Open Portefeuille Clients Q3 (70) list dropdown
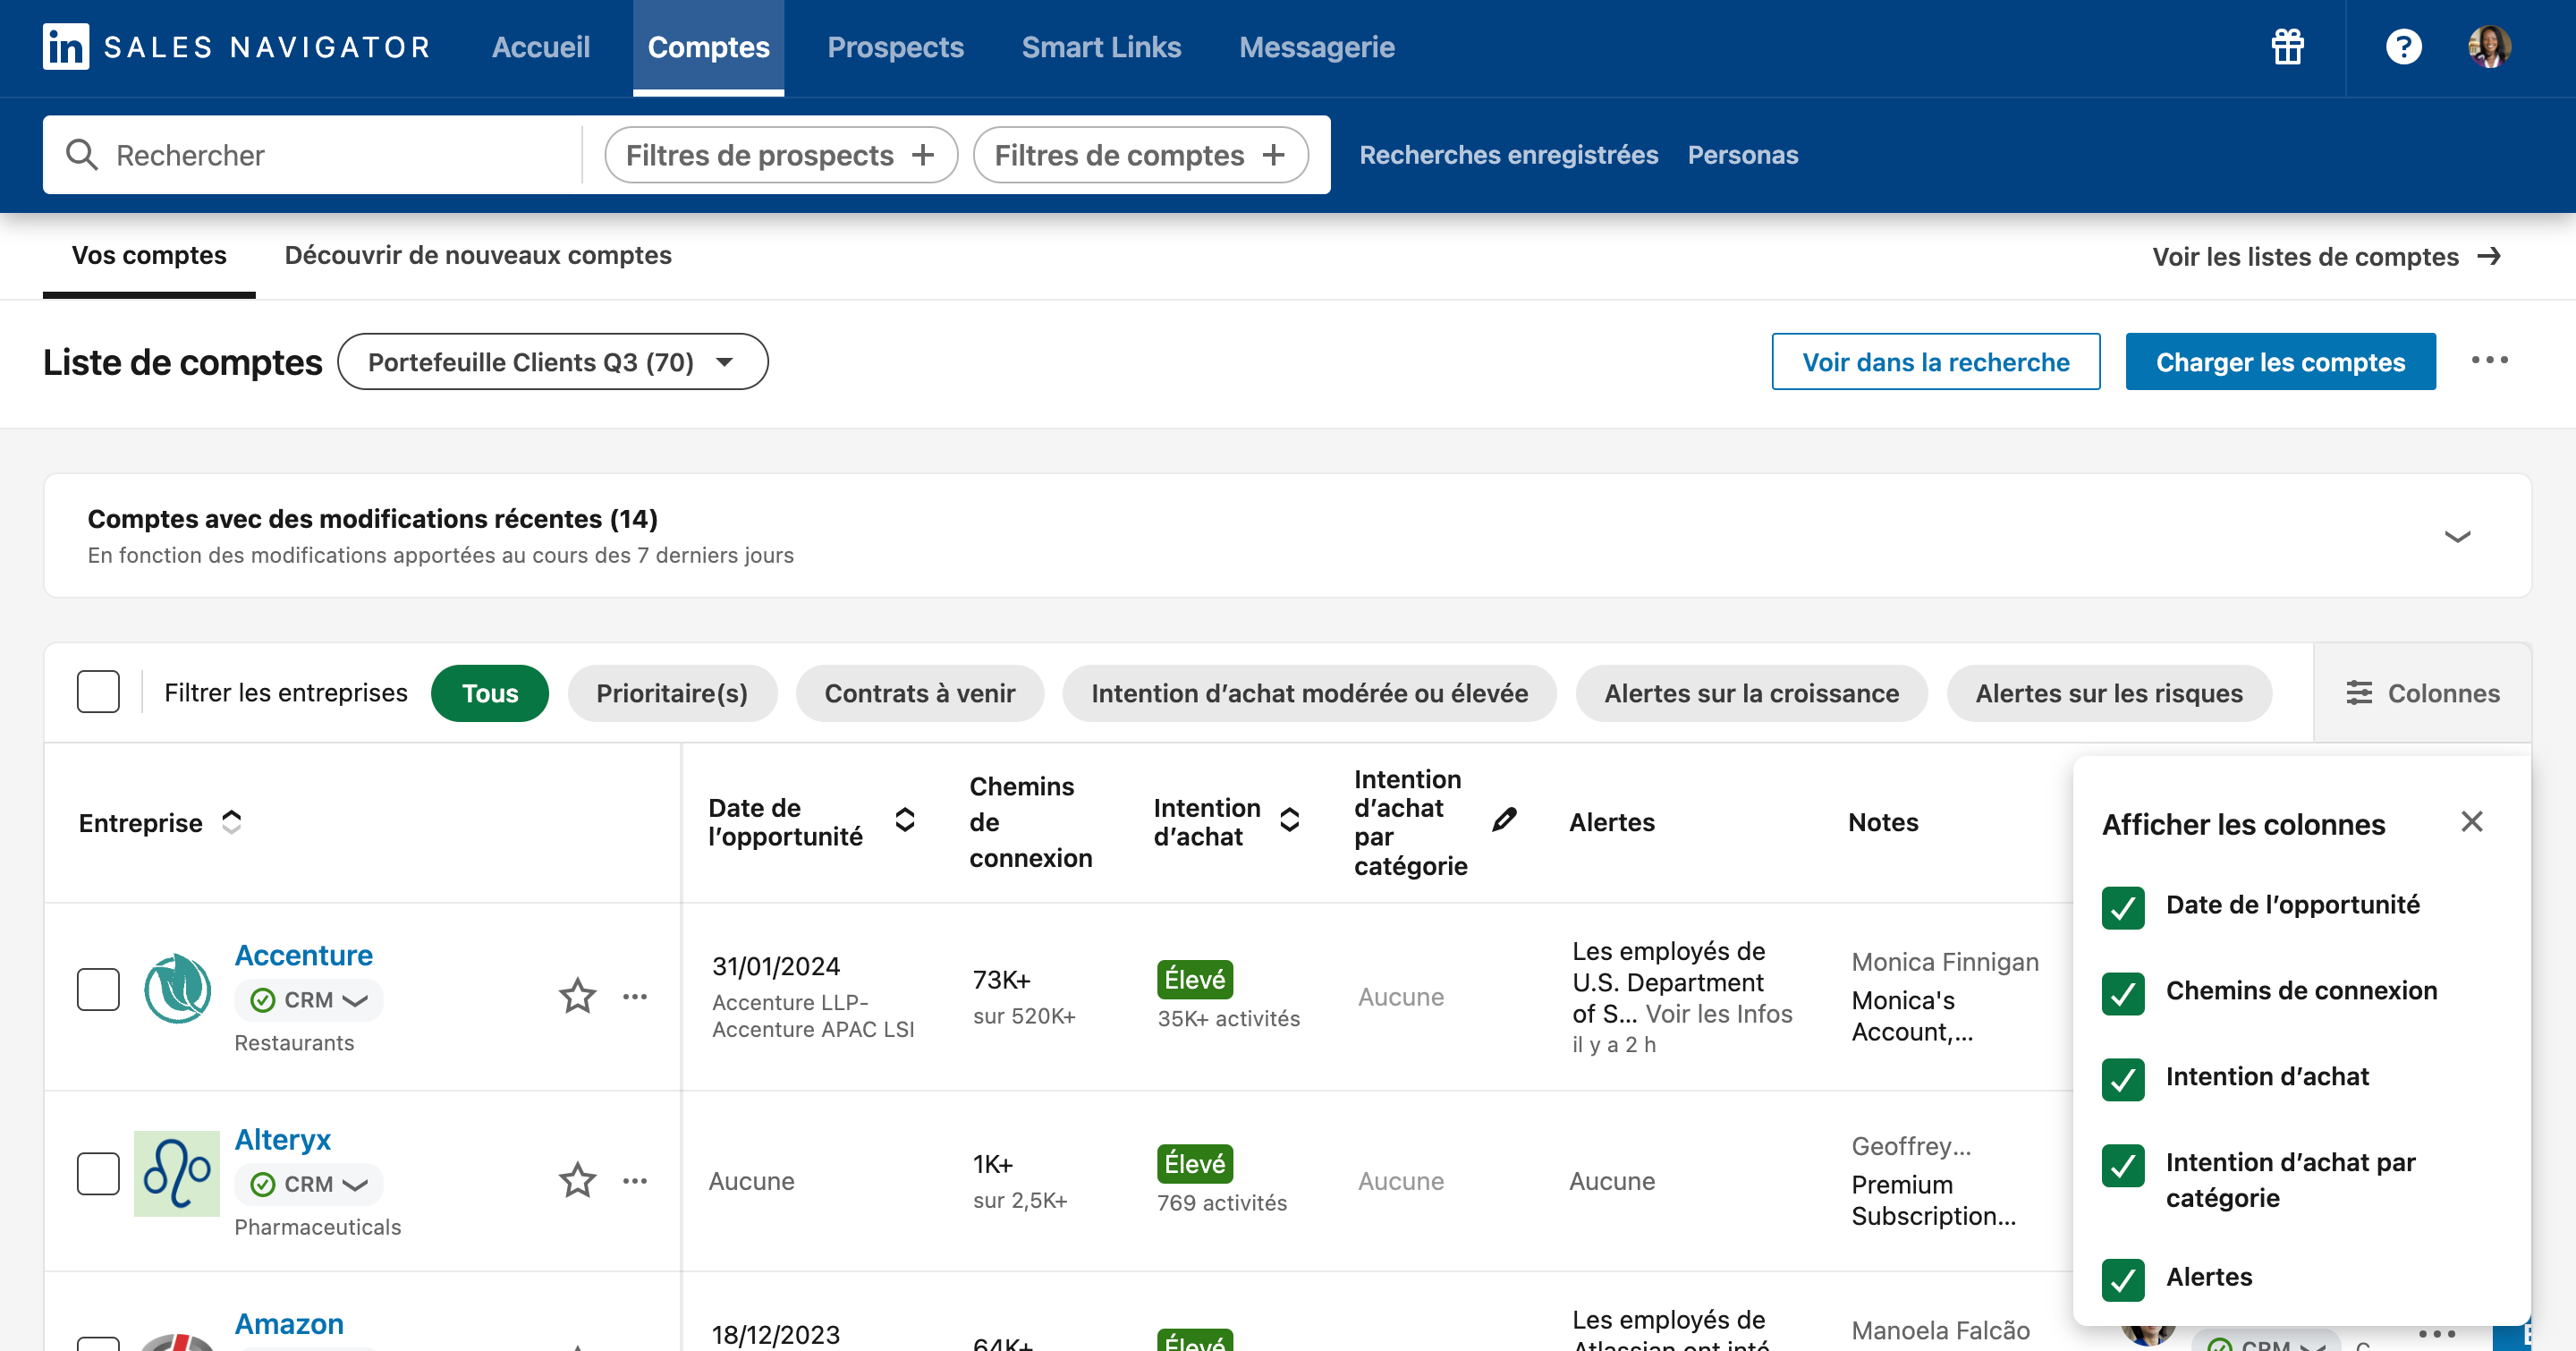2576x1351 pixels. pos(553,361)
